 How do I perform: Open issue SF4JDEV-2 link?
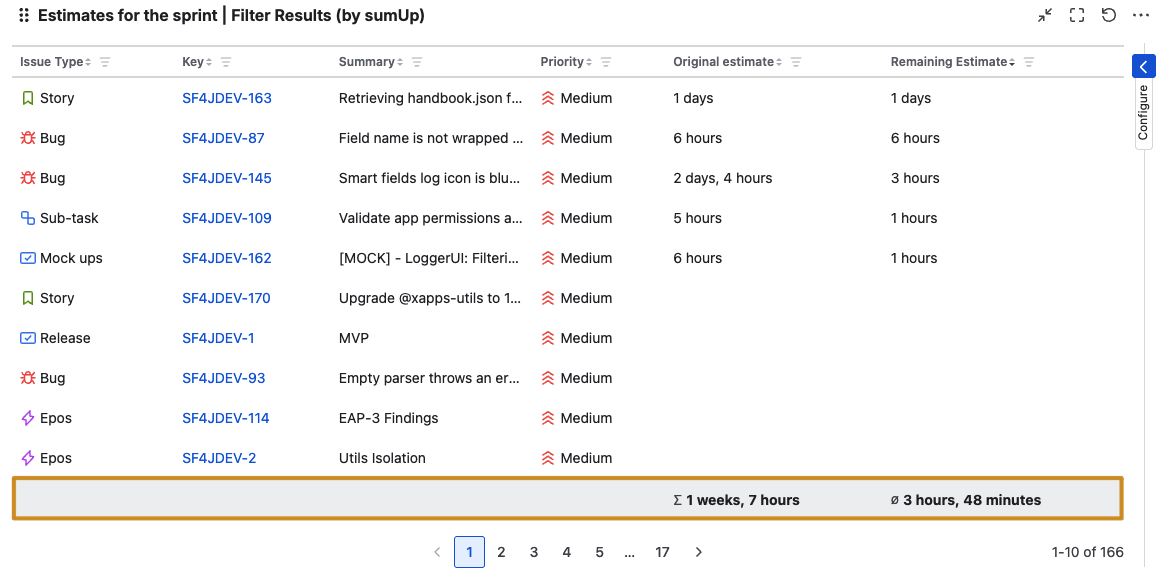click(x=219, y=458)
